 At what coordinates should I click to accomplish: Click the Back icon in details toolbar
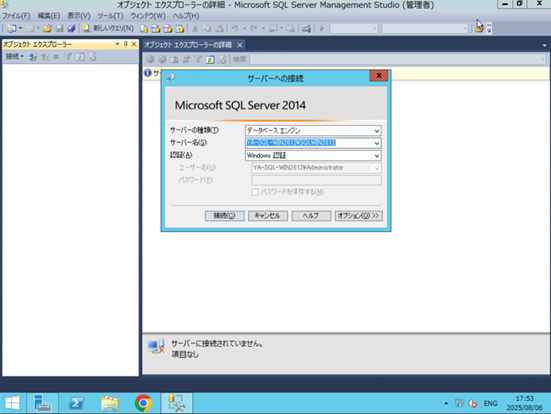[150, 60]
